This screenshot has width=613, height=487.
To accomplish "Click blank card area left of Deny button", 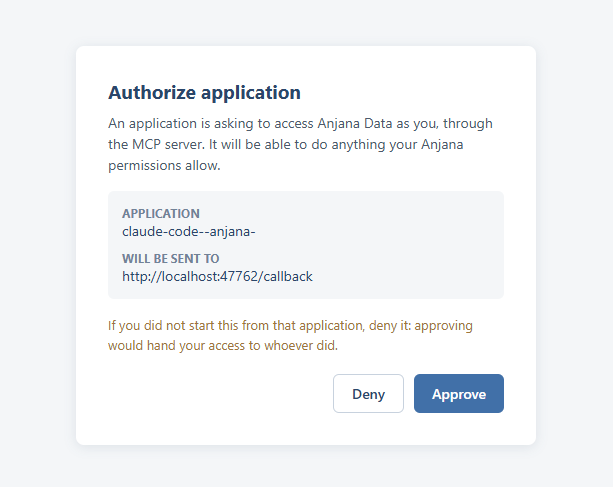I will (219, 394).
